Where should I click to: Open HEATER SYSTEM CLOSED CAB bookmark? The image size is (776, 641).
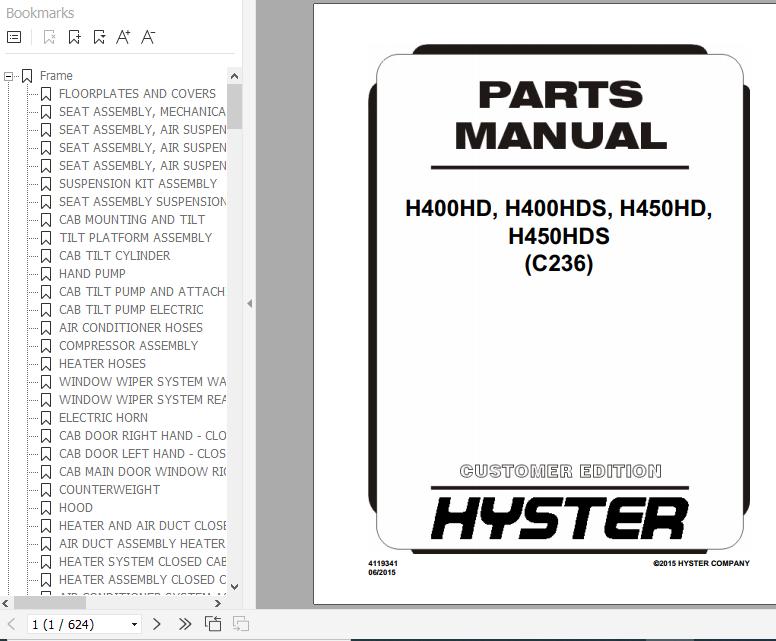[142, 562]
